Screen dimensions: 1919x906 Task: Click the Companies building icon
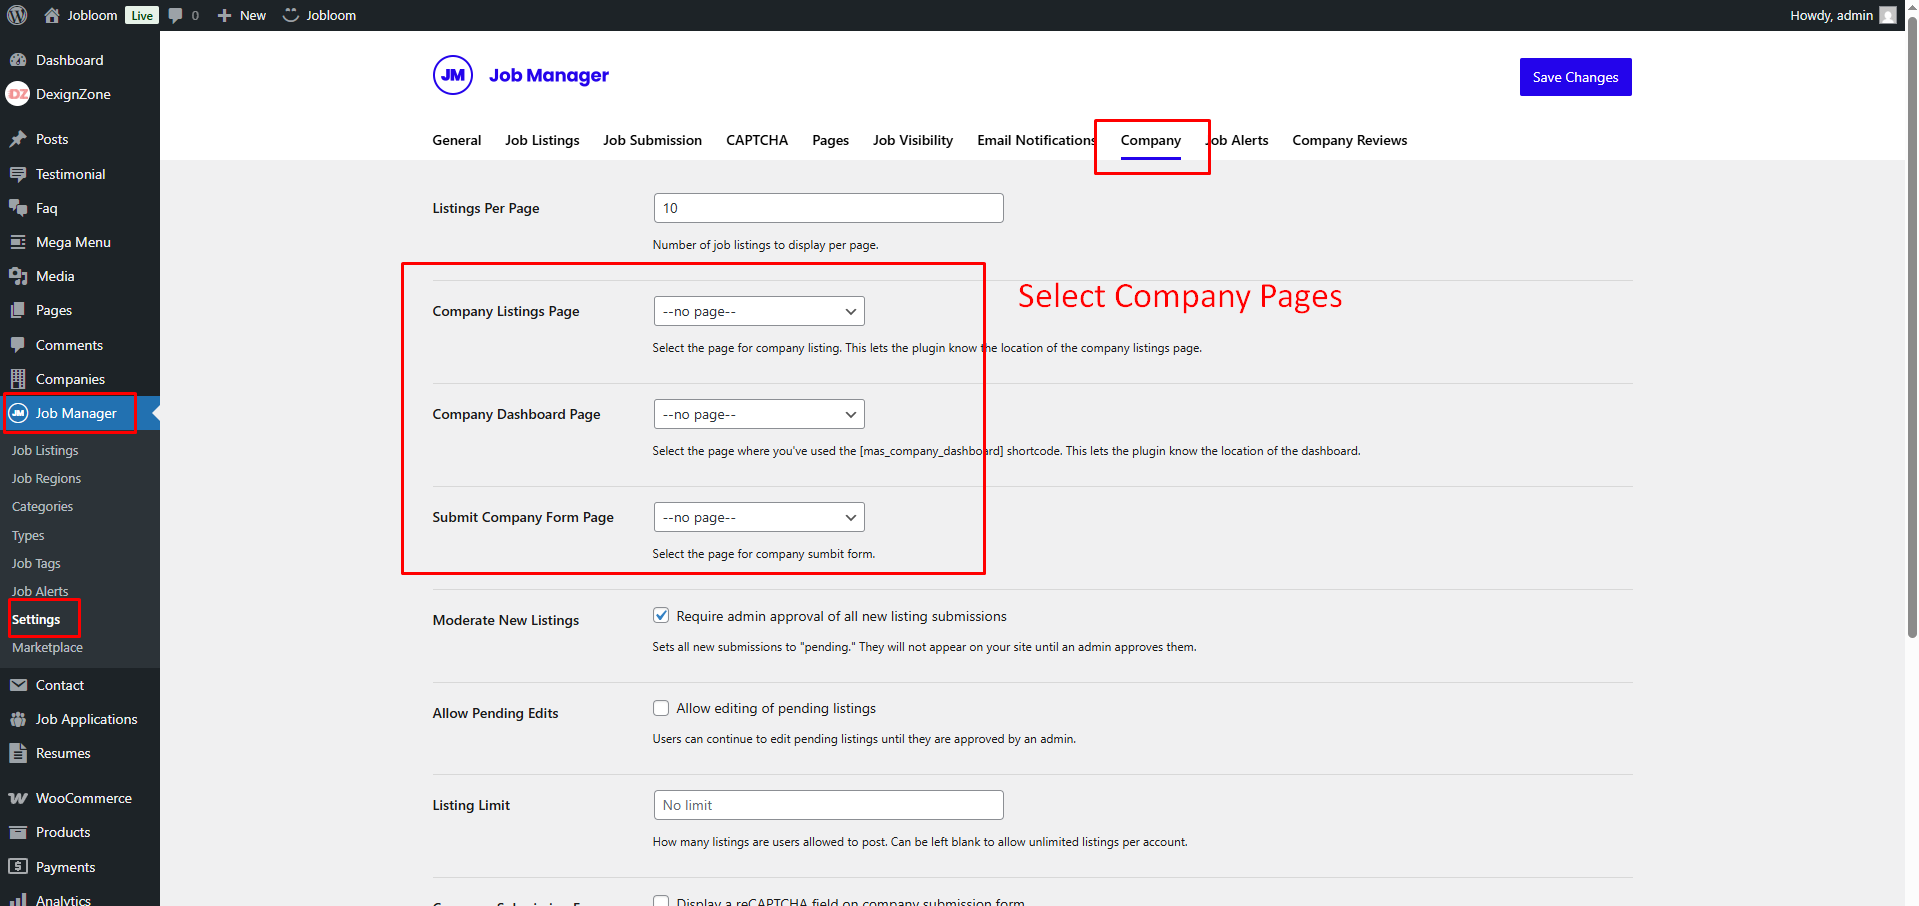tap(18, 379)
